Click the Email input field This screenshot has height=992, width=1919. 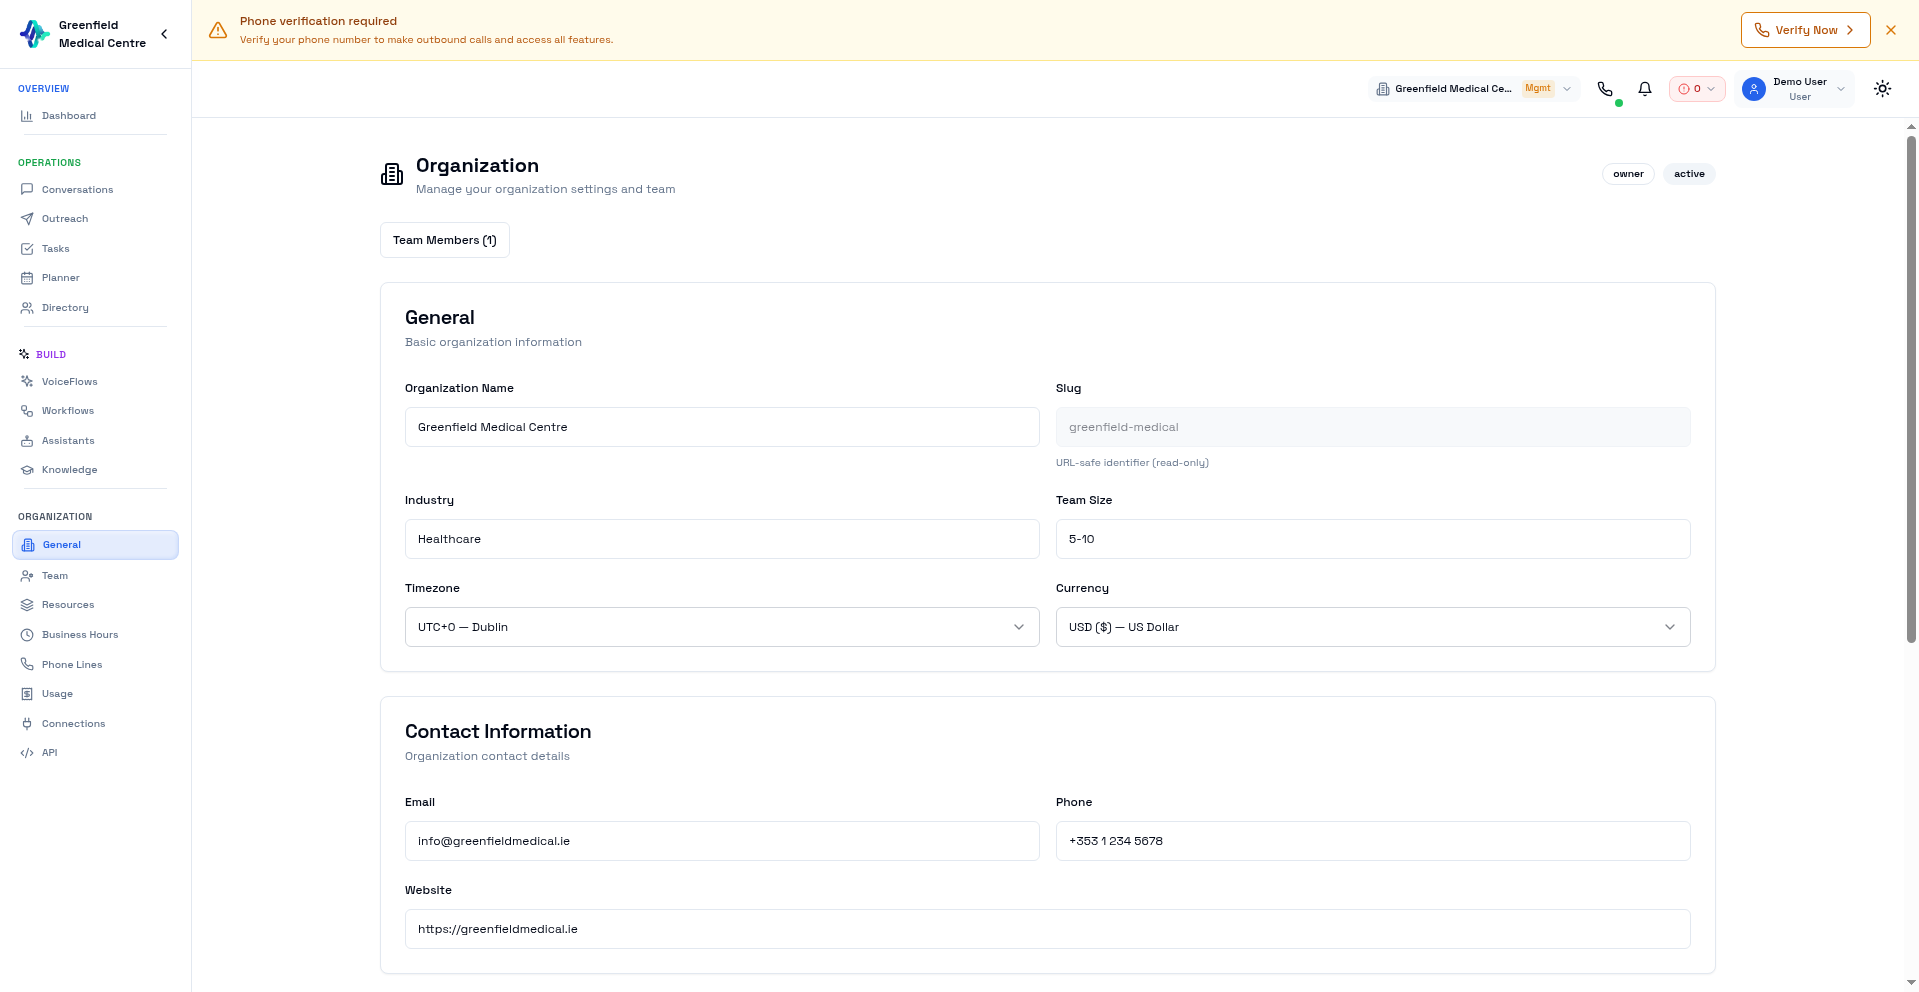coord(722,841)
